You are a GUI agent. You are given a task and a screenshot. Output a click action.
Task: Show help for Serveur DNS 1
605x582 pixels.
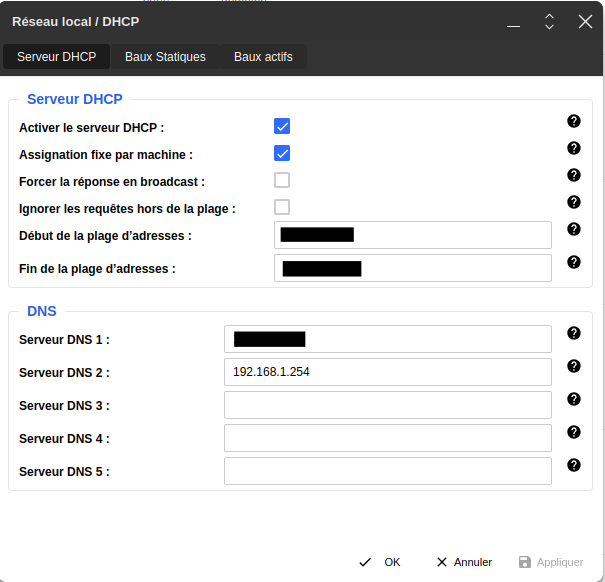[x=574, y=333]
